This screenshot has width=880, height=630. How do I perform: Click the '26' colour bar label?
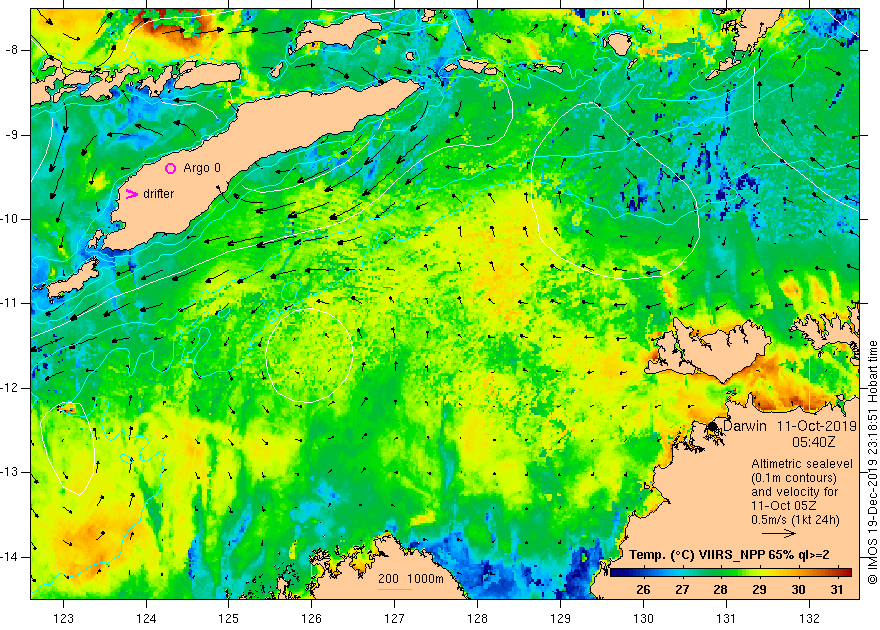click(643, 590)
